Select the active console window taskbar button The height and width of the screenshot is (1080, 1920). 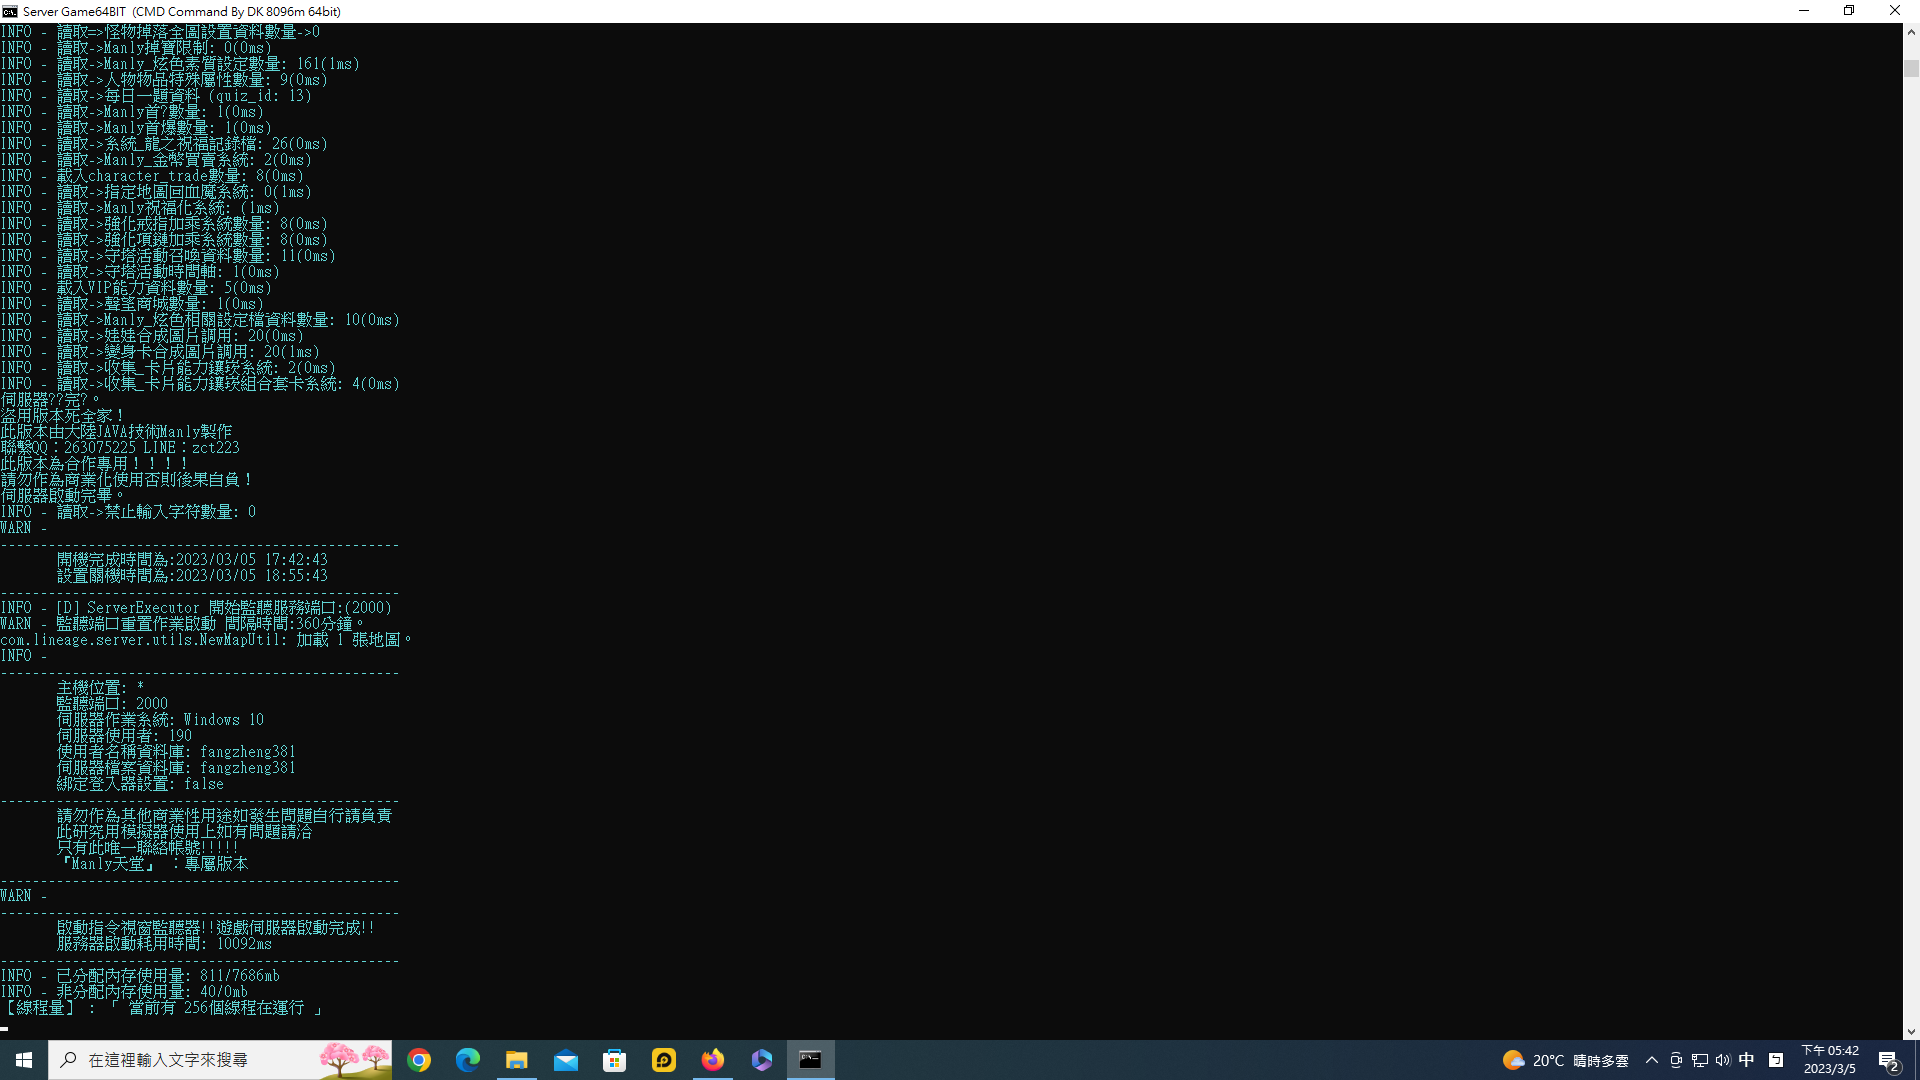[811, 1060]
